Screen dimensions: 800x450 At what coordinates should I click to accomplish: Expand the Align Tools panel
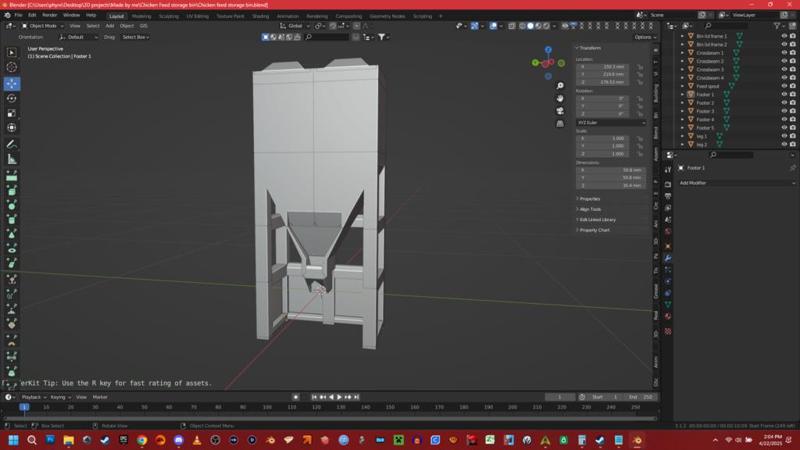(x=590, y=209)
